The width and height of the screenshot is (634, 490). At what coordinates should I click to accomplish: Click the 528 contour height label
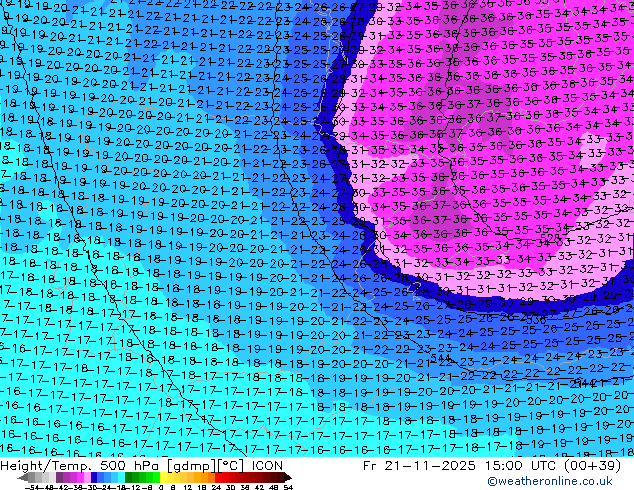[x=550, y=238]
